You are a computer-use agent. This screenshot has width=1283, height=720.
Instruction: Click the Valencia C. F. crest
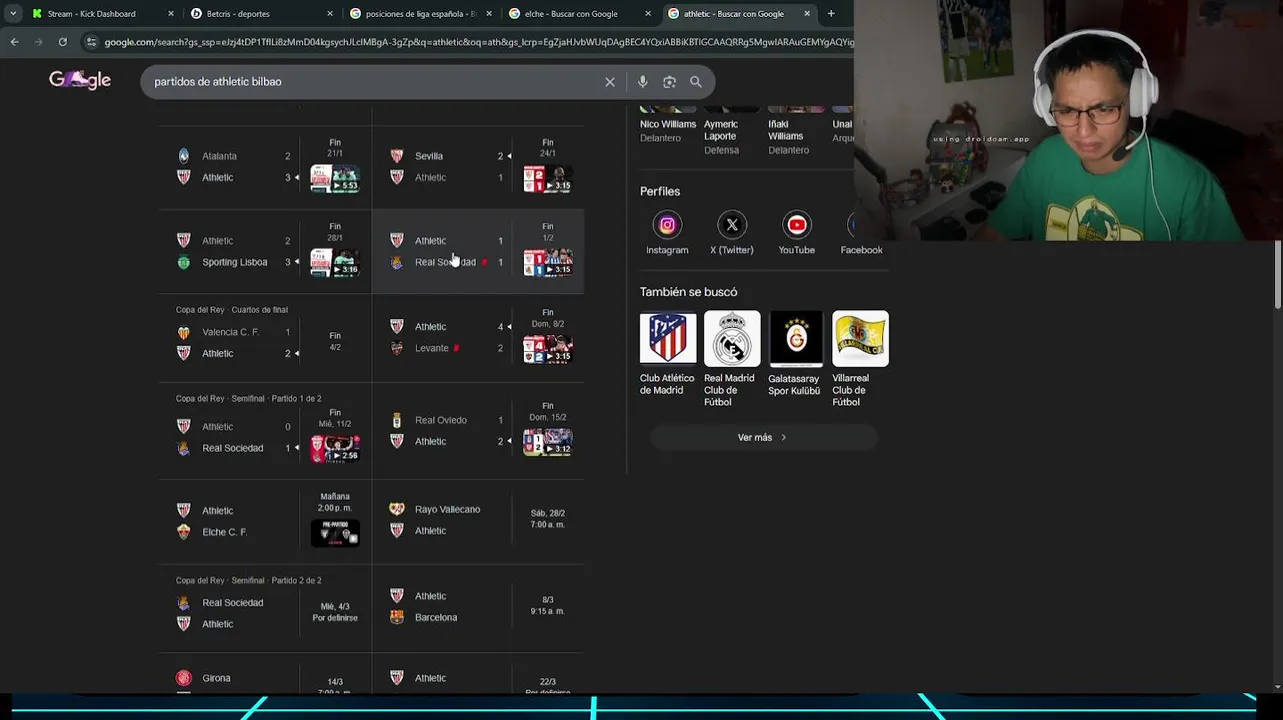click(183, 332)
